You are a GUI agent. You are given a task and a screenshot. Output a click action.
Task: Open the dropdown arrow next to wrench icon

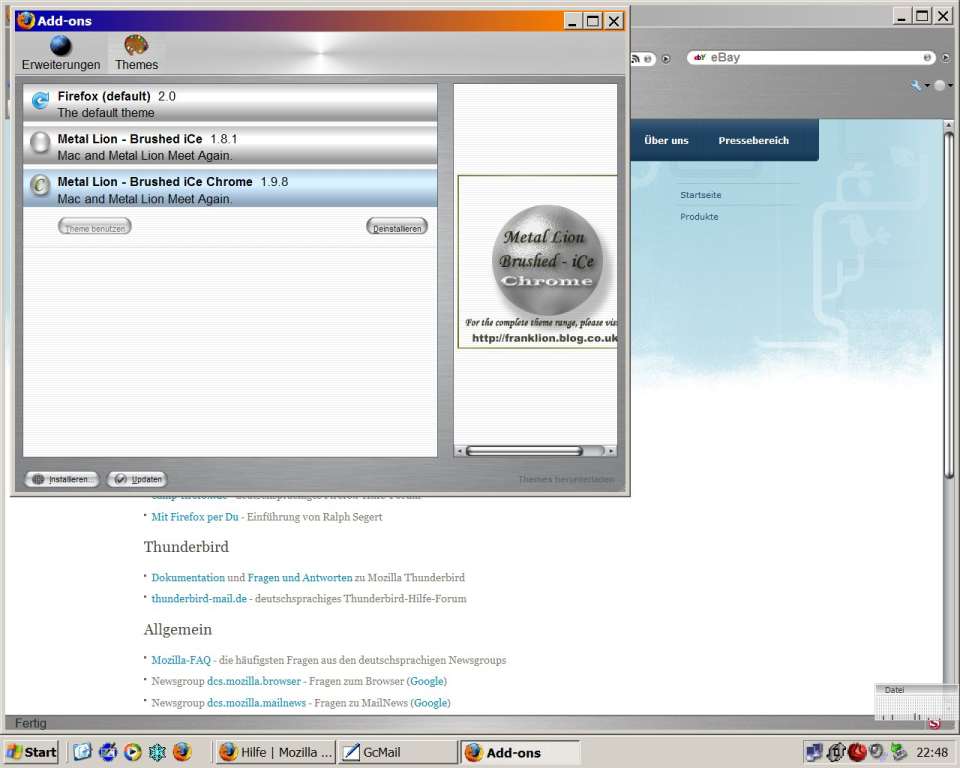[x=927, y=86]
